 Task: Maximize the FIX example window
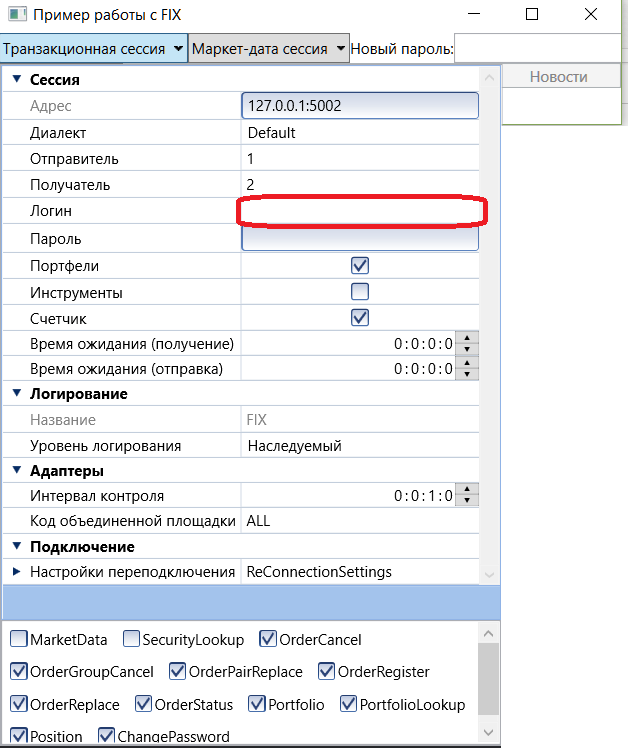click(532, 15)
